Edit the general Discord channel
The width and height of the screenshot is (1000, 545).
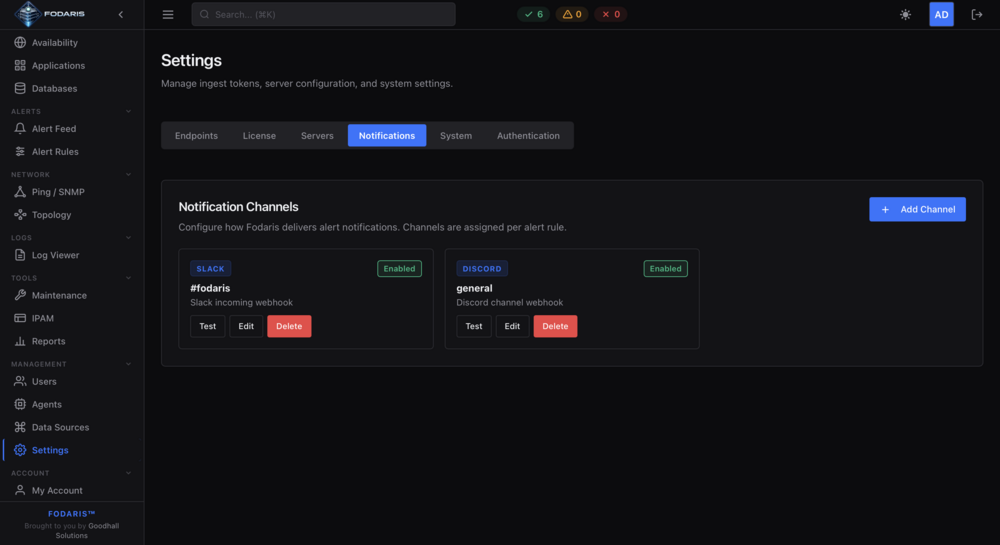pyautogui.click(x=512, y=326)
